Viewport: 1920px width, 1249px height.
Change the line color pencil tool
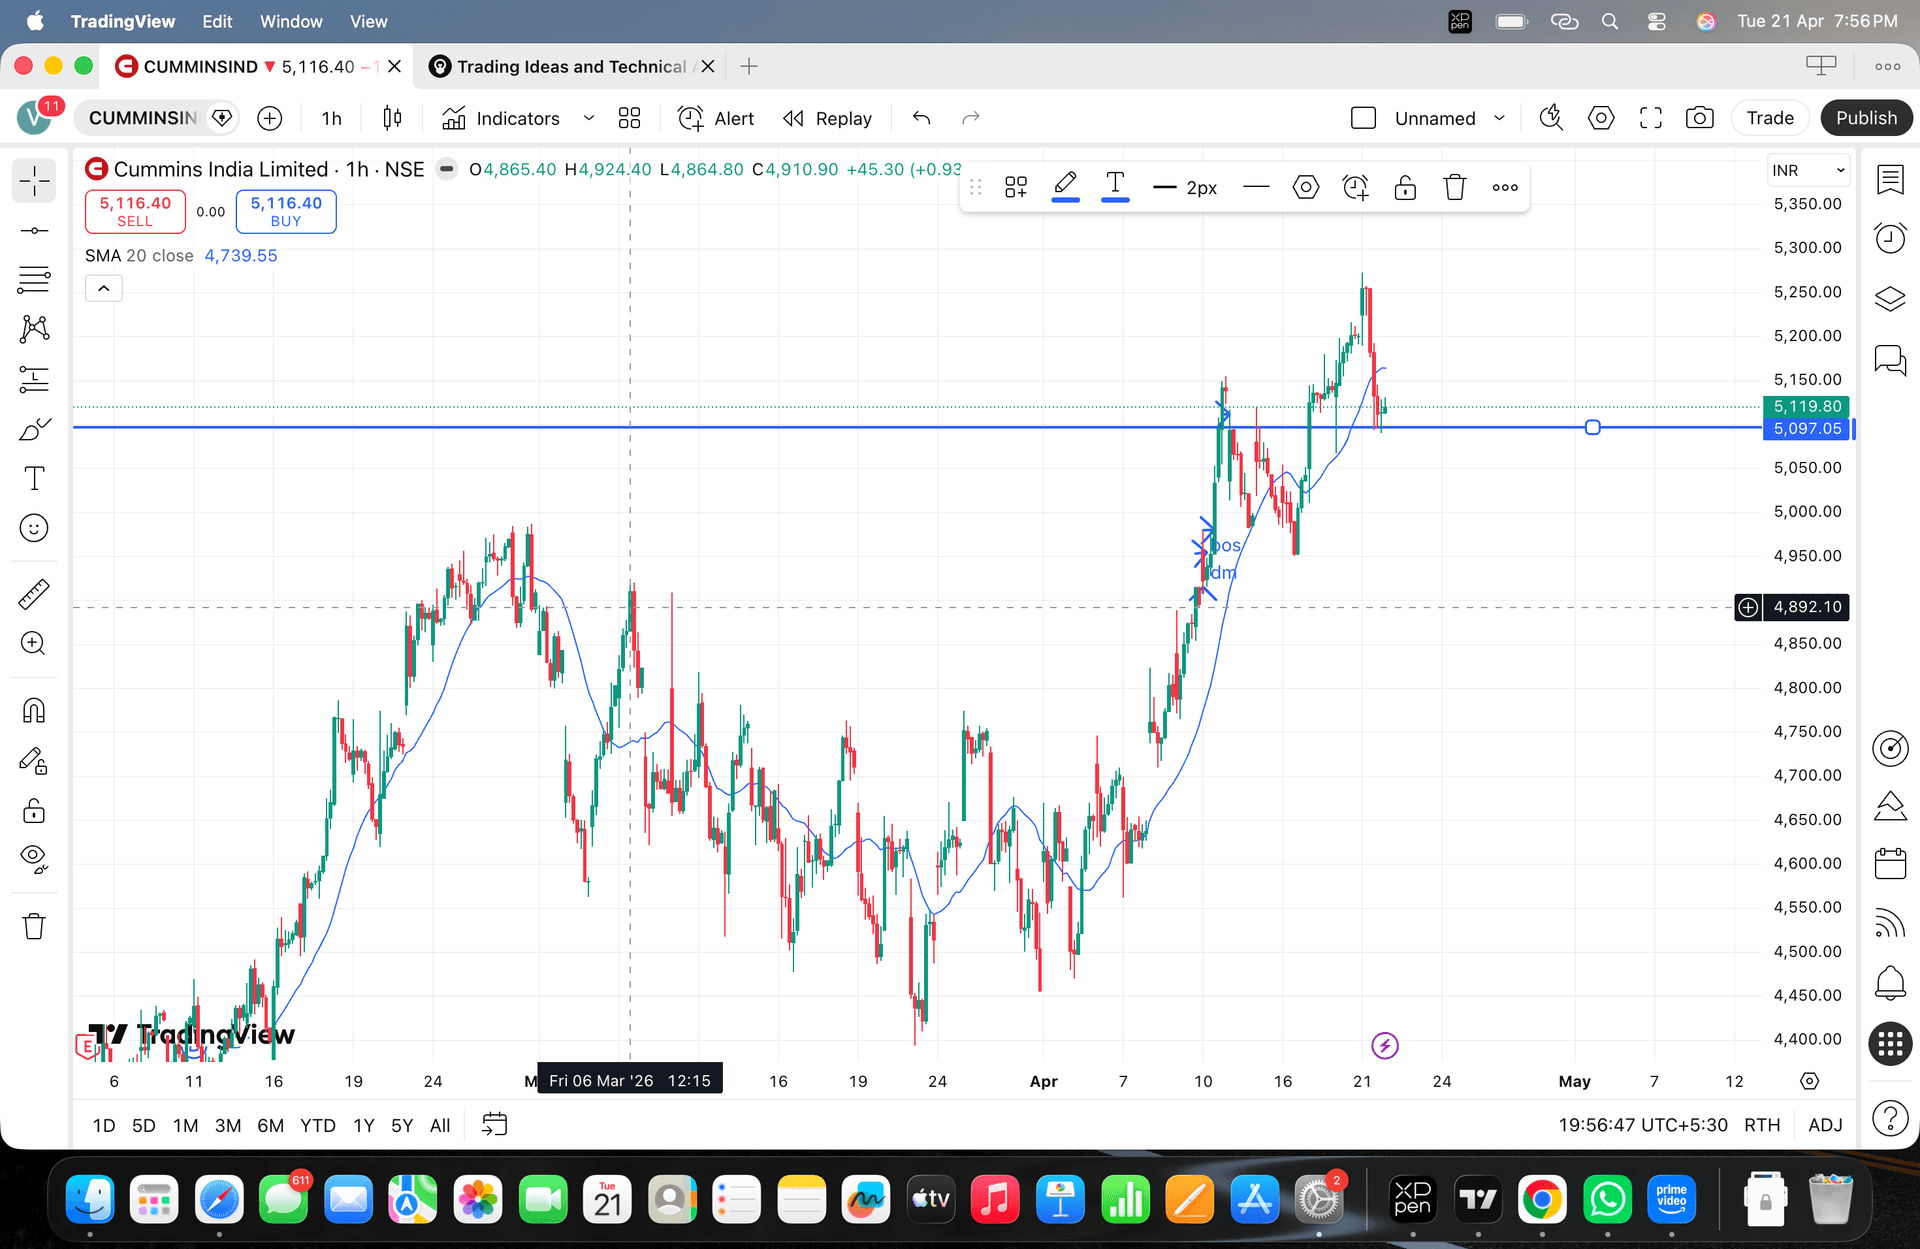click(1066, 187)
